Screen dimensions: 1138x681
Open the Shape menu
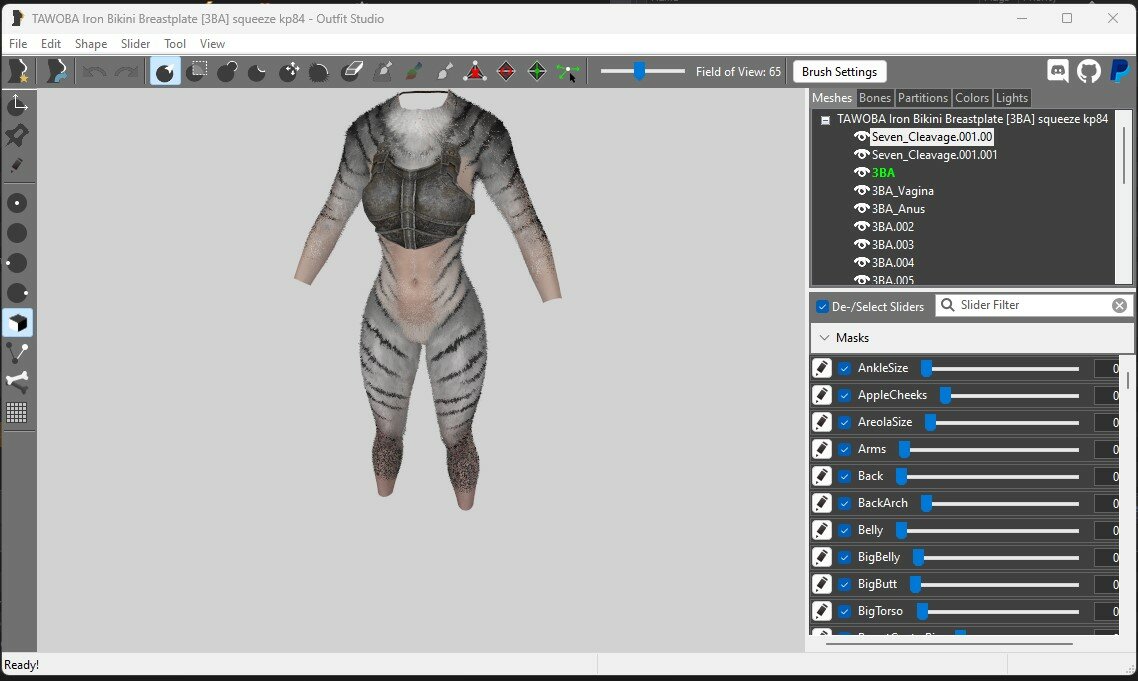(91, 44)
